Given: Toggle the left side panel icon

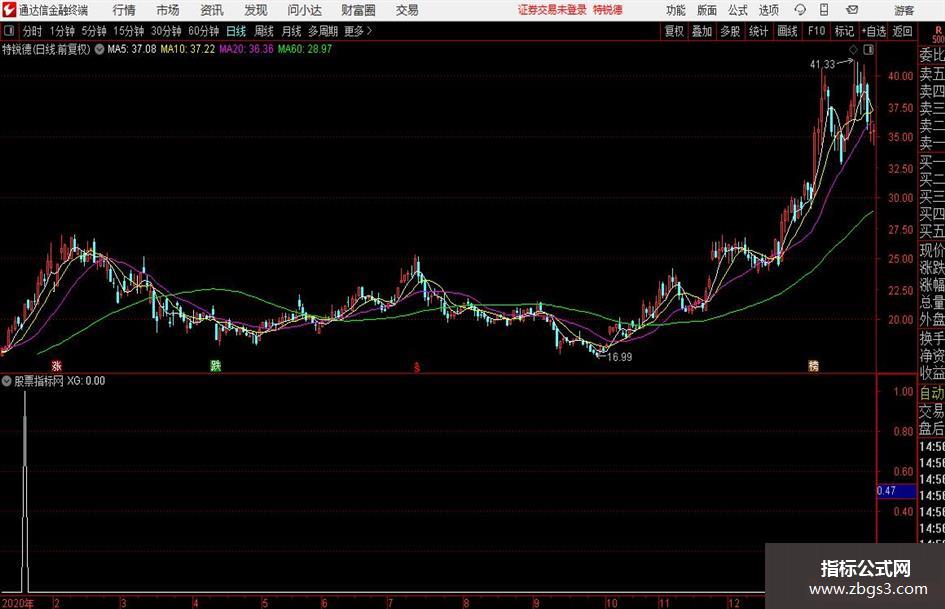Looking at the screenshot, I should click(x=8, y=31).
